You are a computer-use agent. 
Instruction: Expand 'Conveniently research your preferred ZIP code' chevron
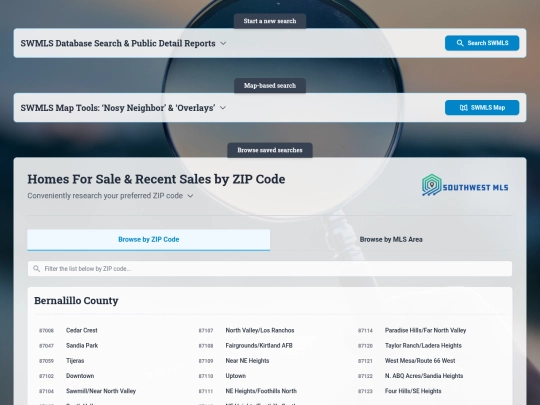(x=190, y=196)
